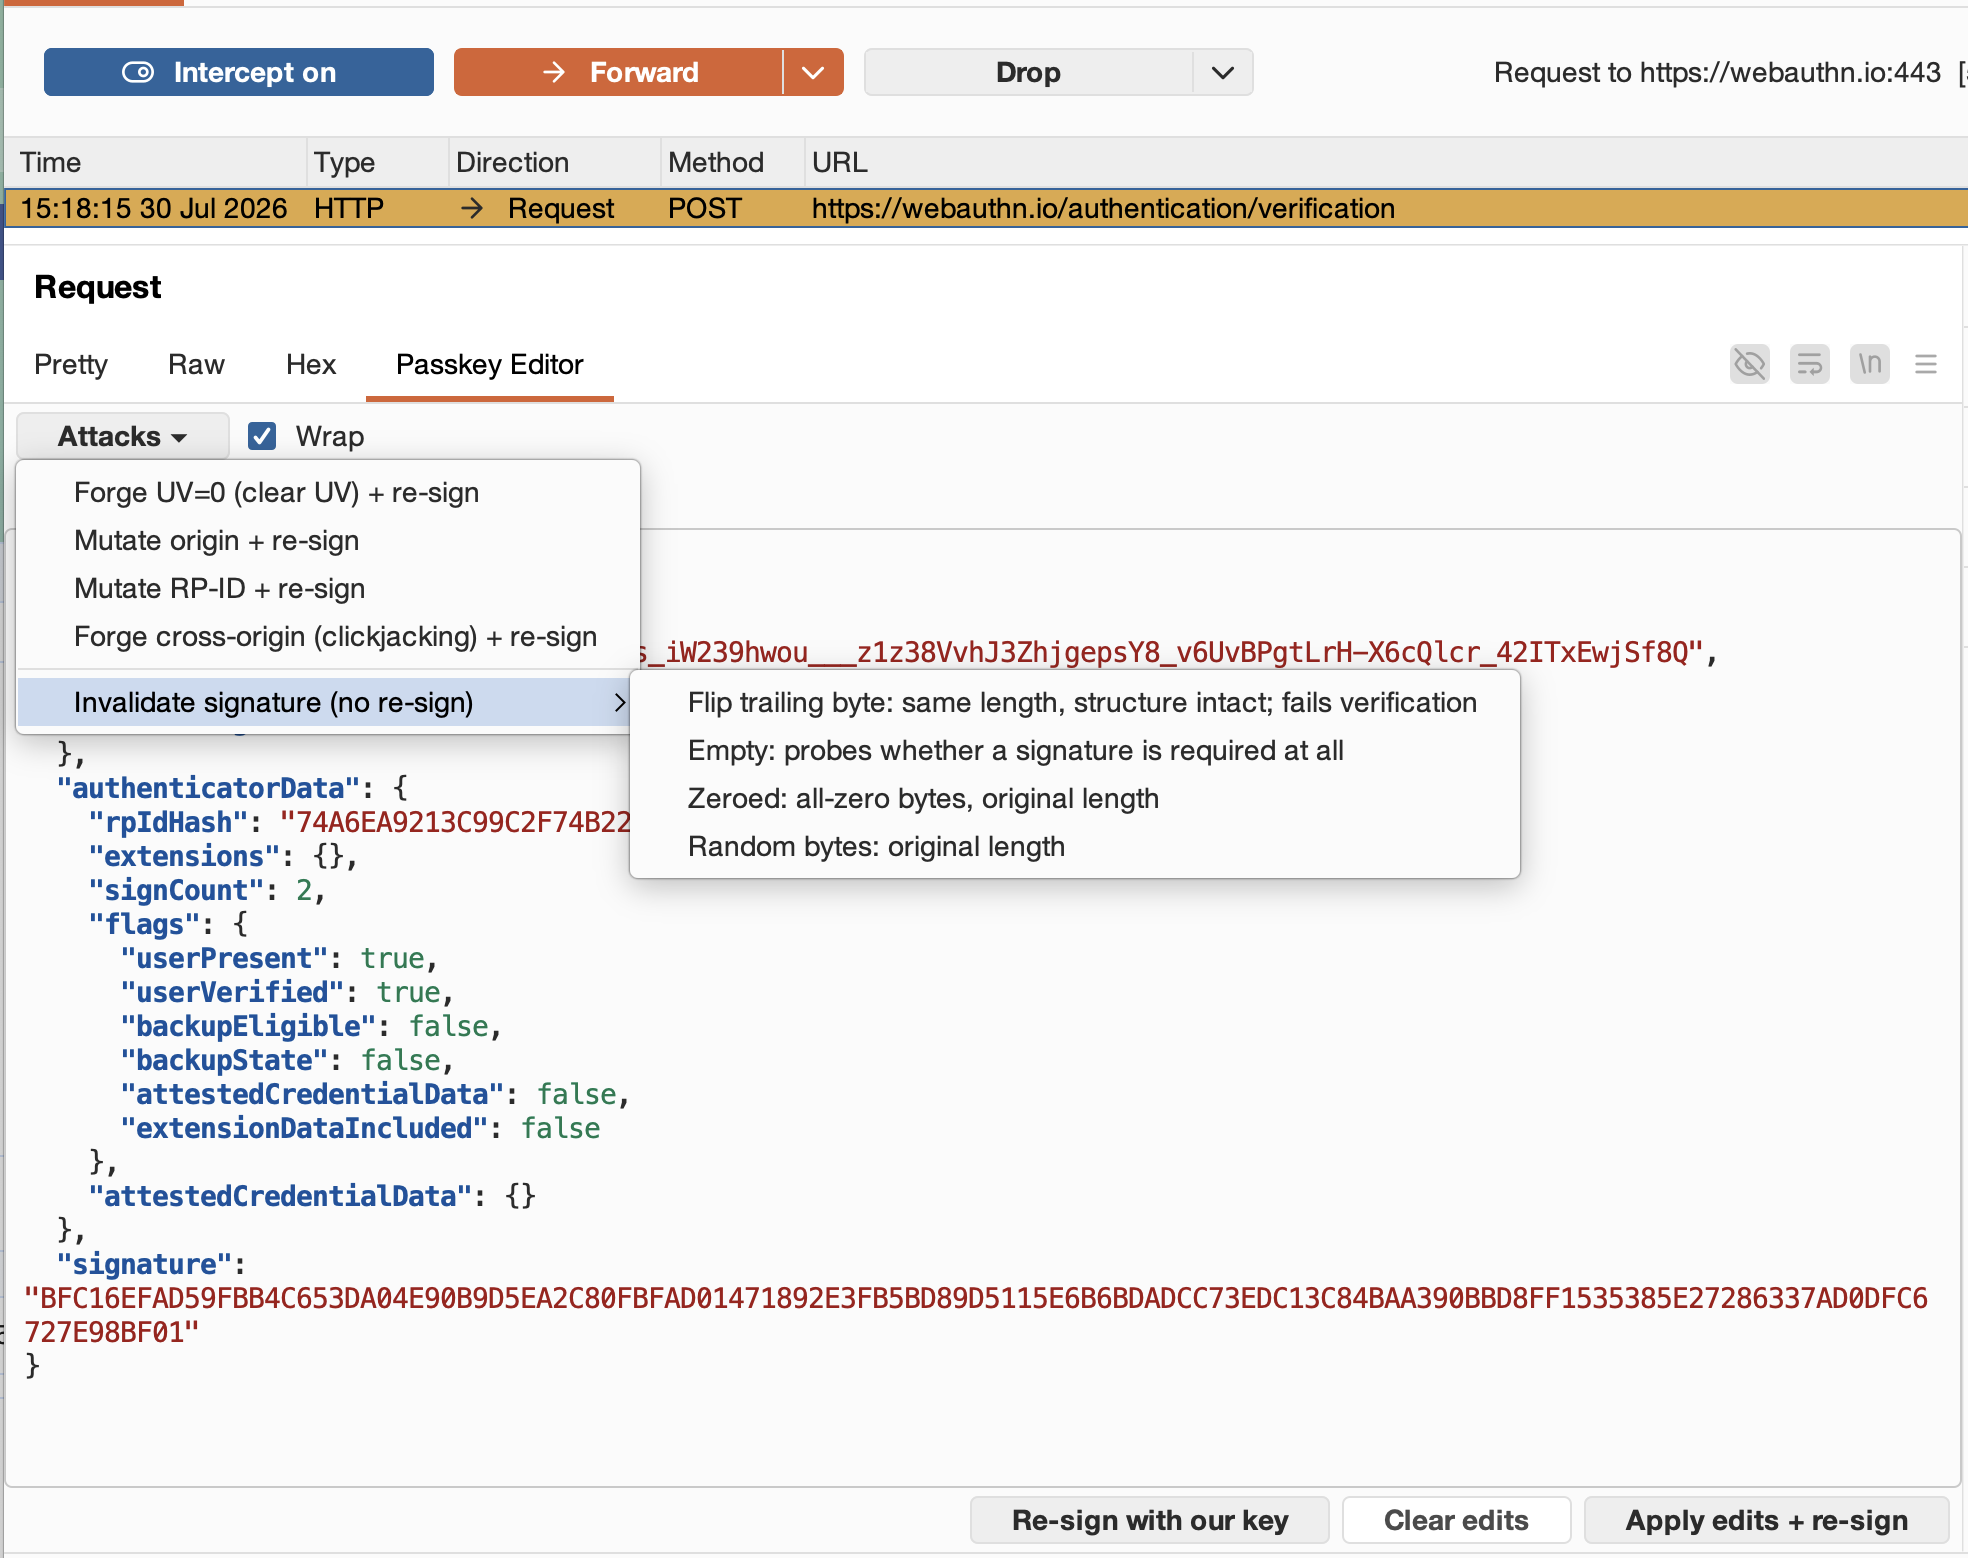Viewport: 1968px width, 1558px height.
Task: Open the Drop dropdown arrow
Action: pos(1223,72)
